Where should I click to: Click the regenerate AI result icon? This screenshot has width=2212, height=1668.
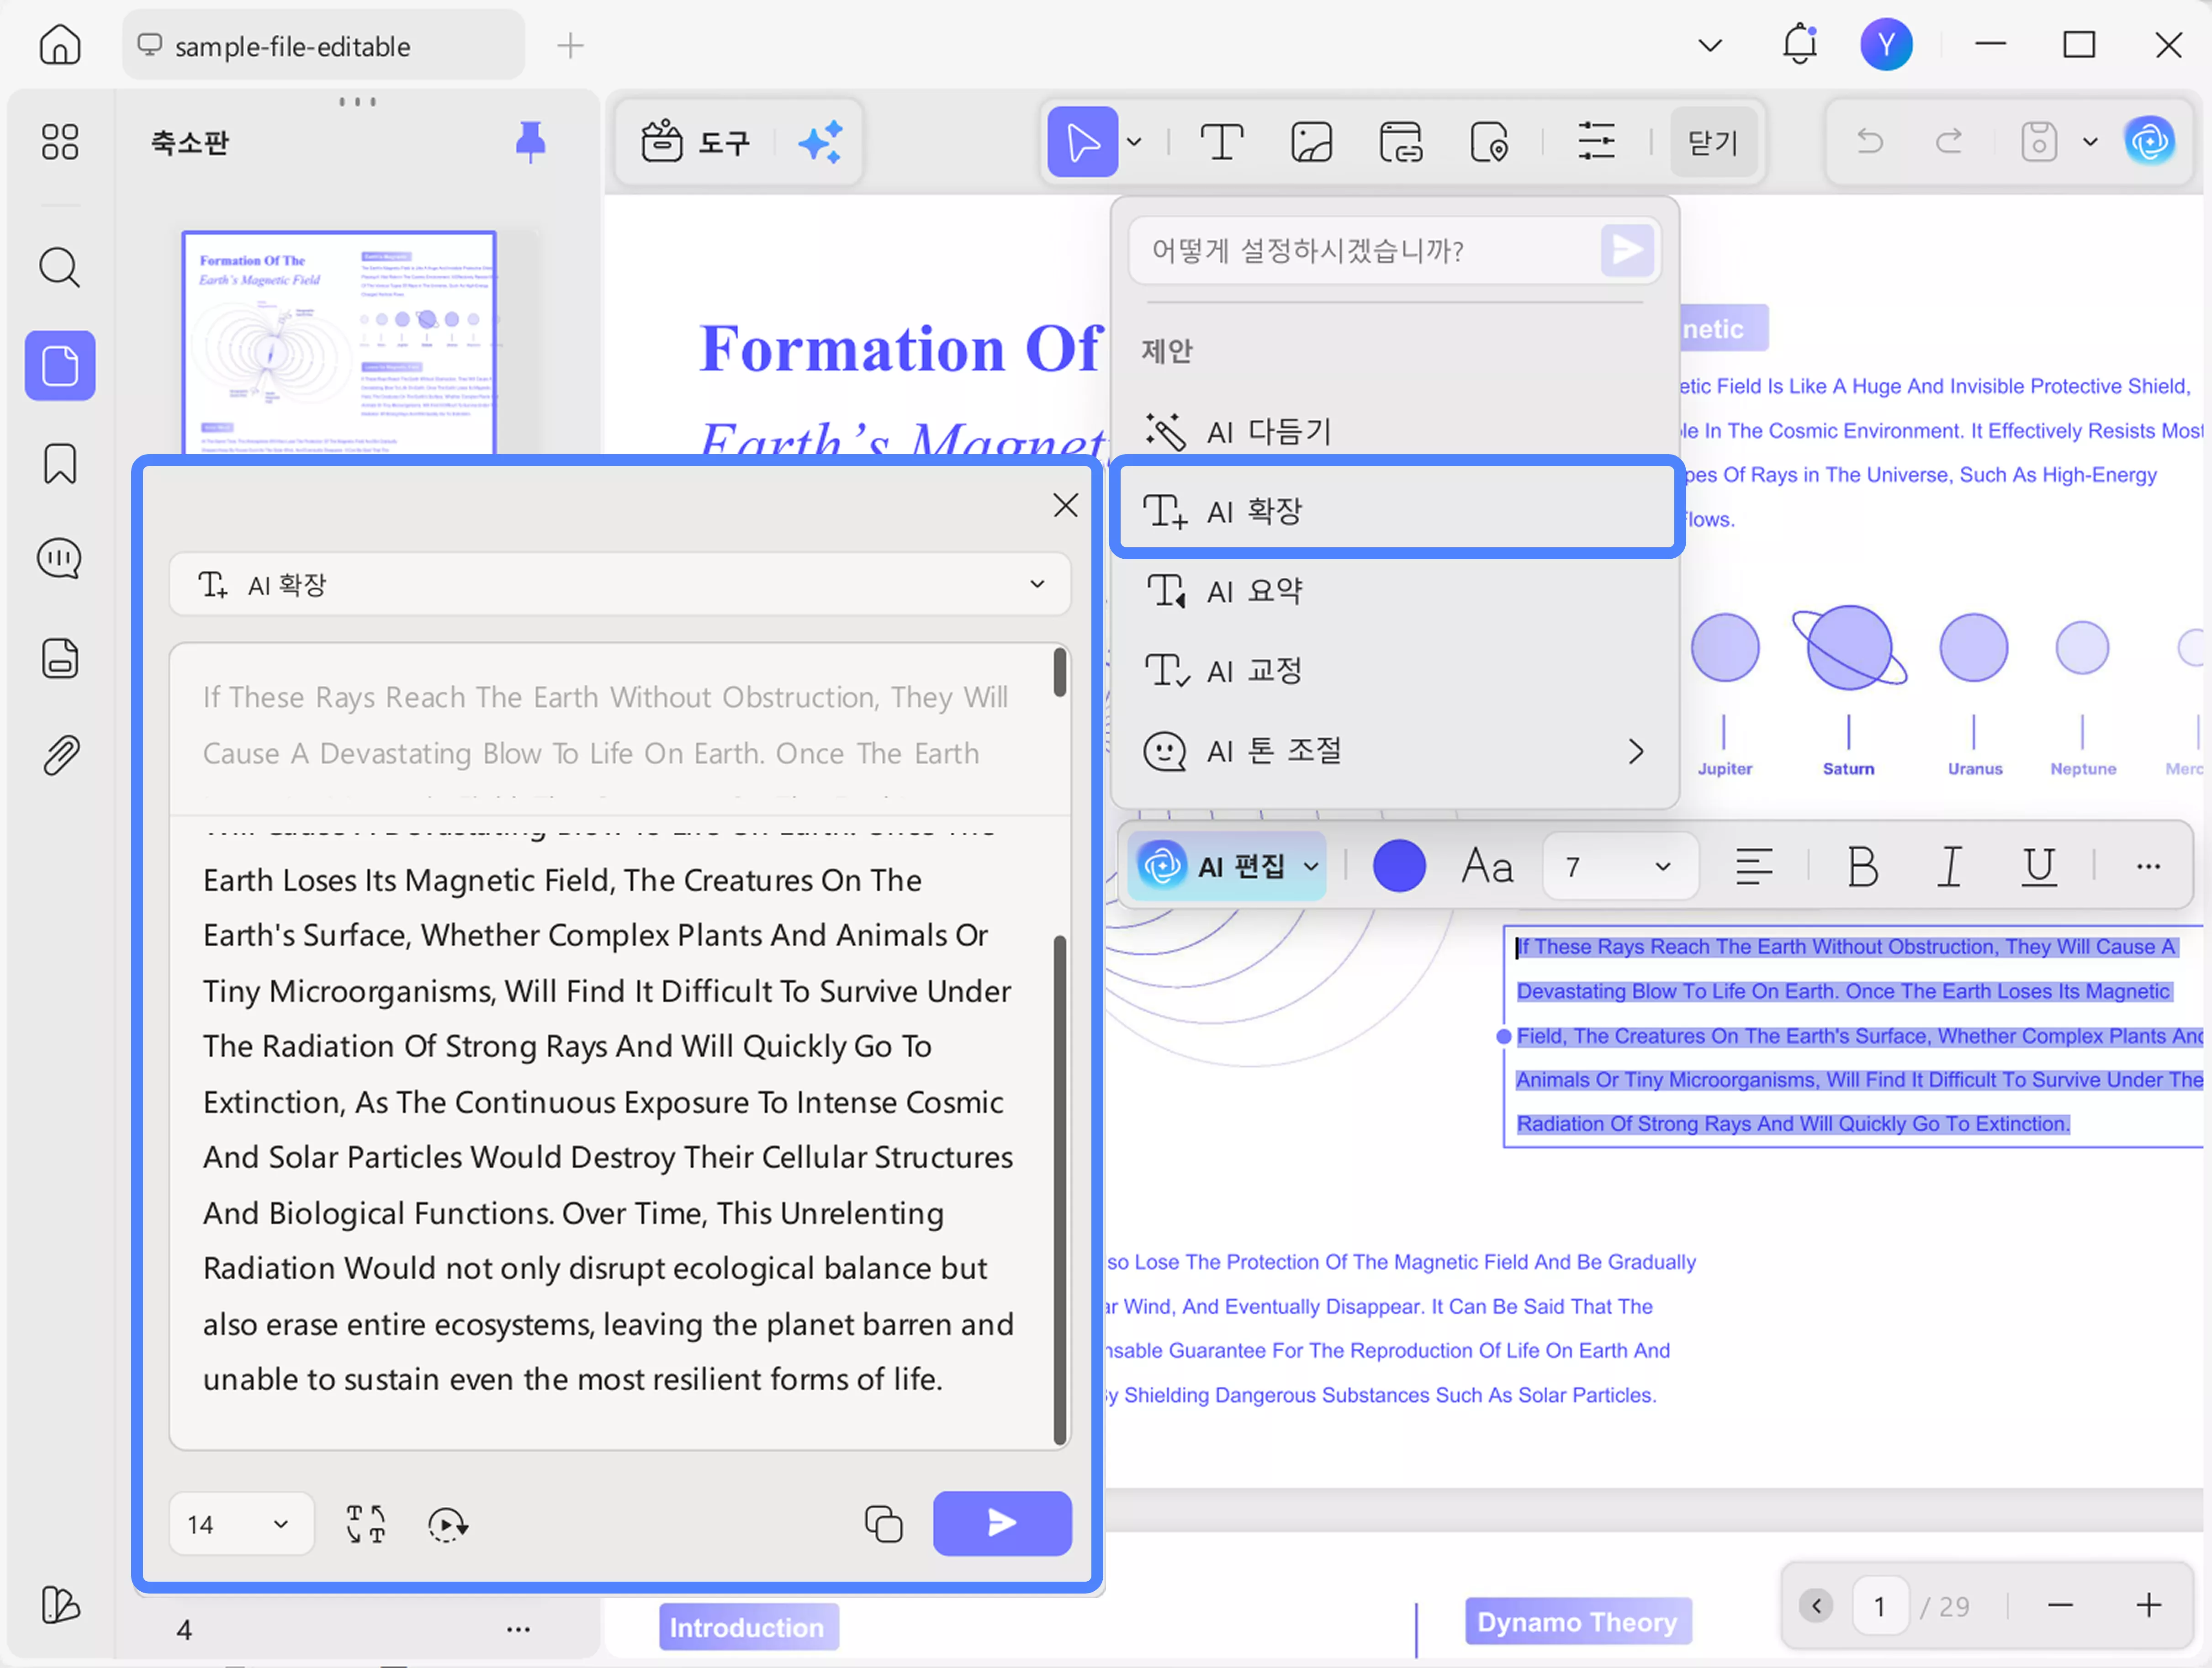(x=447, y=1524)
